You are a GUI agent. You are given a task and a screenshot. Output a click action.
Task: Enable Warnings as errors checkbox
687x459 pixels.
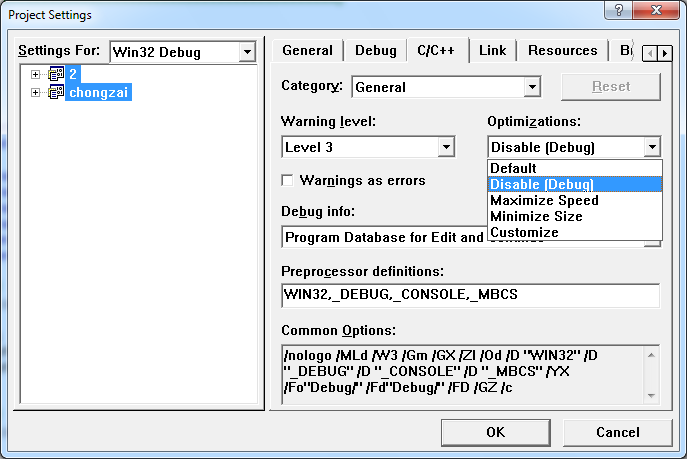click(x=288, y=181)
